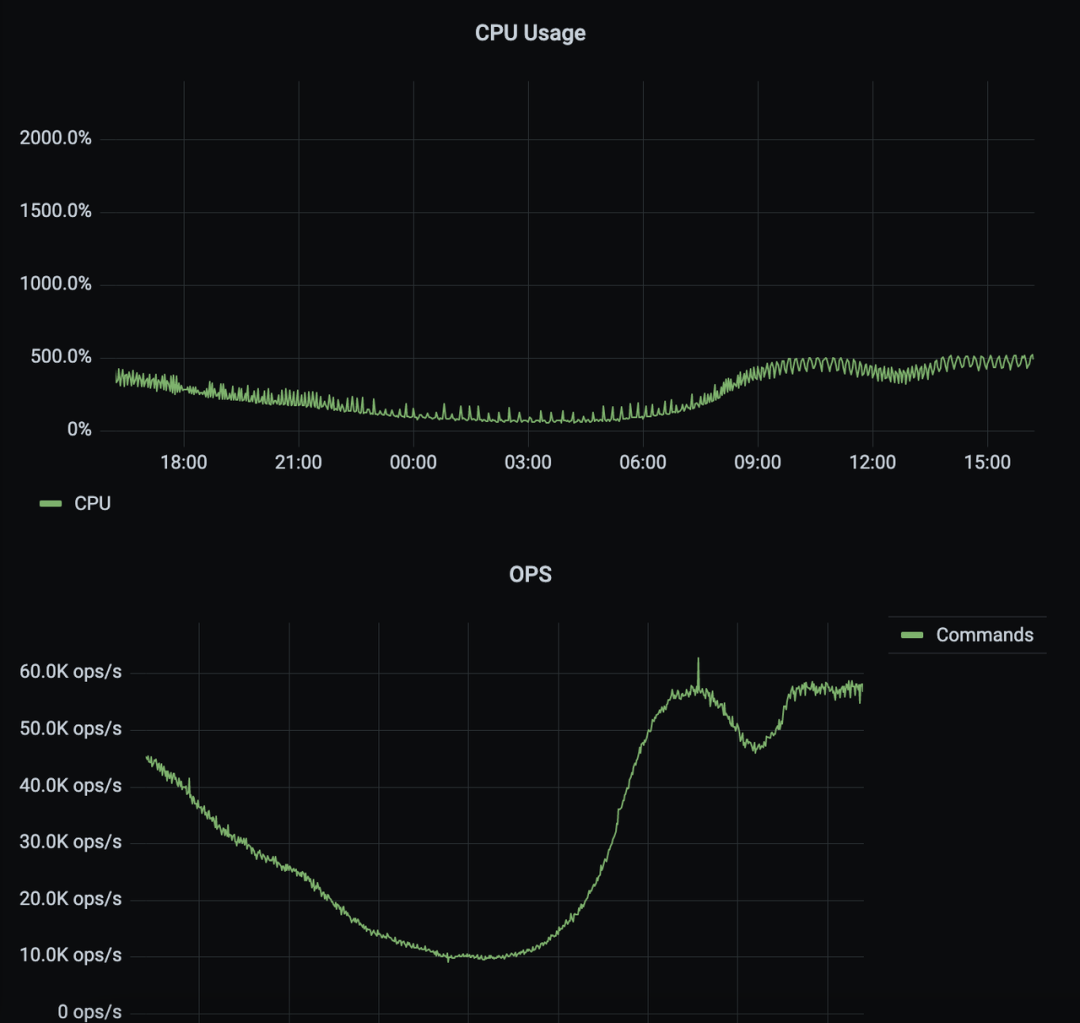Click the 0 ops/s axis label

point(90,1012)
